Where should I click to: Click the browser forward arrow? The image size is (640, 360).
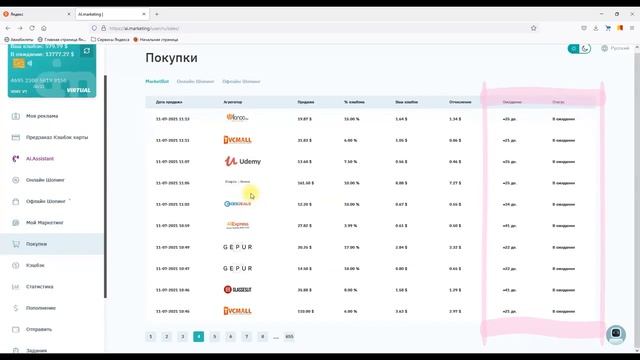pos(20,28)
